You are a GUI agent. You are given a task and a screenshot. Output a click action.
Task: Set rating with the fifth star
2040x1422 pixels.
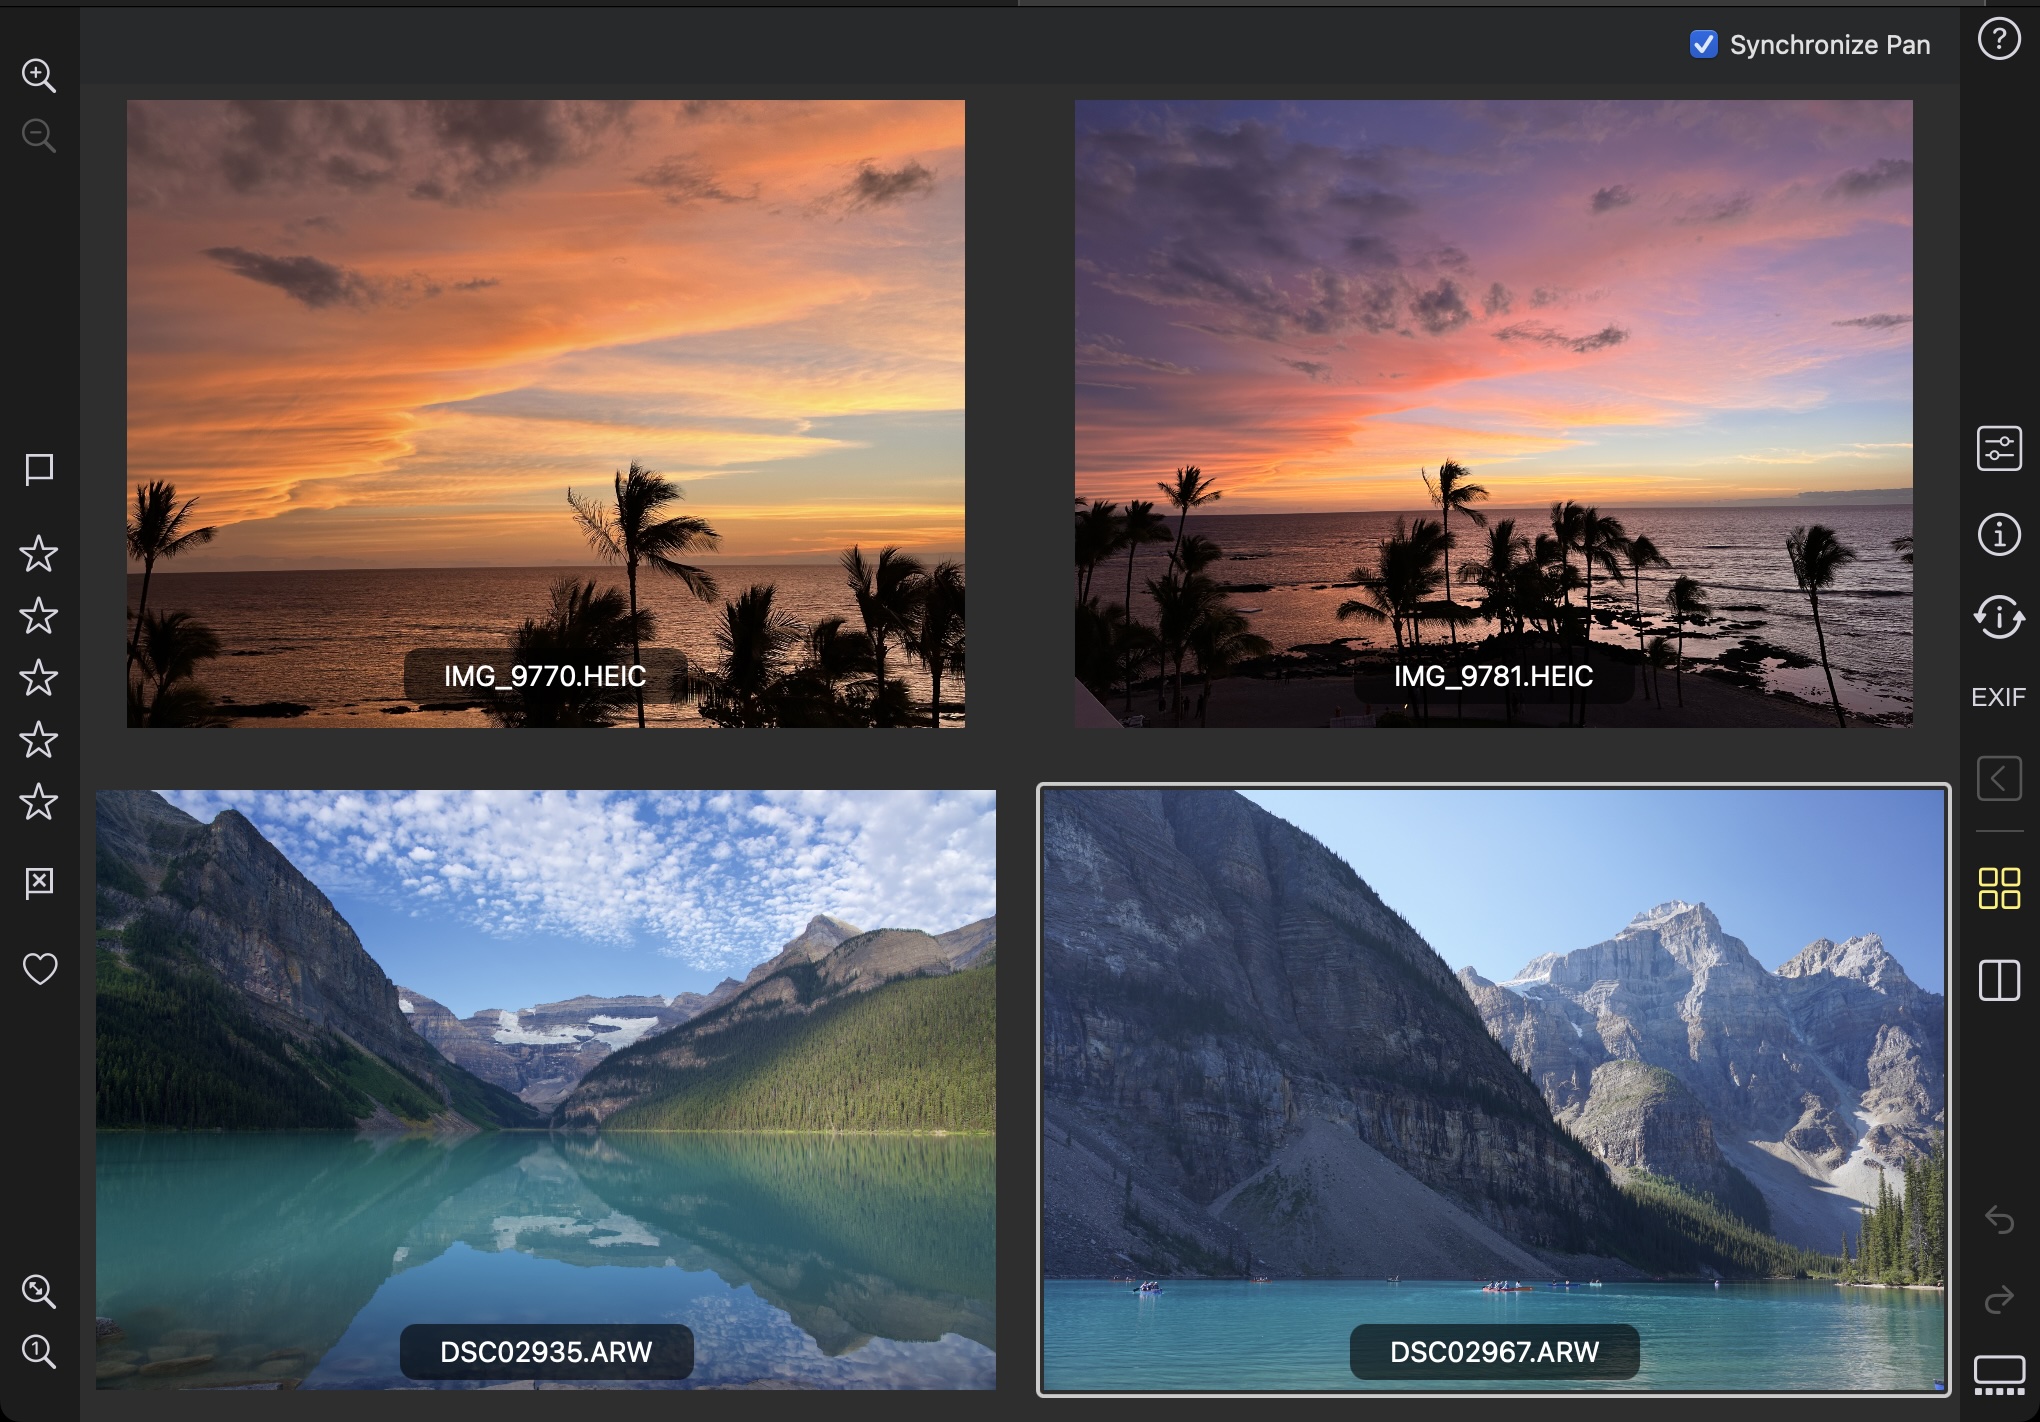pyautogui.click(x=38, y=802)
